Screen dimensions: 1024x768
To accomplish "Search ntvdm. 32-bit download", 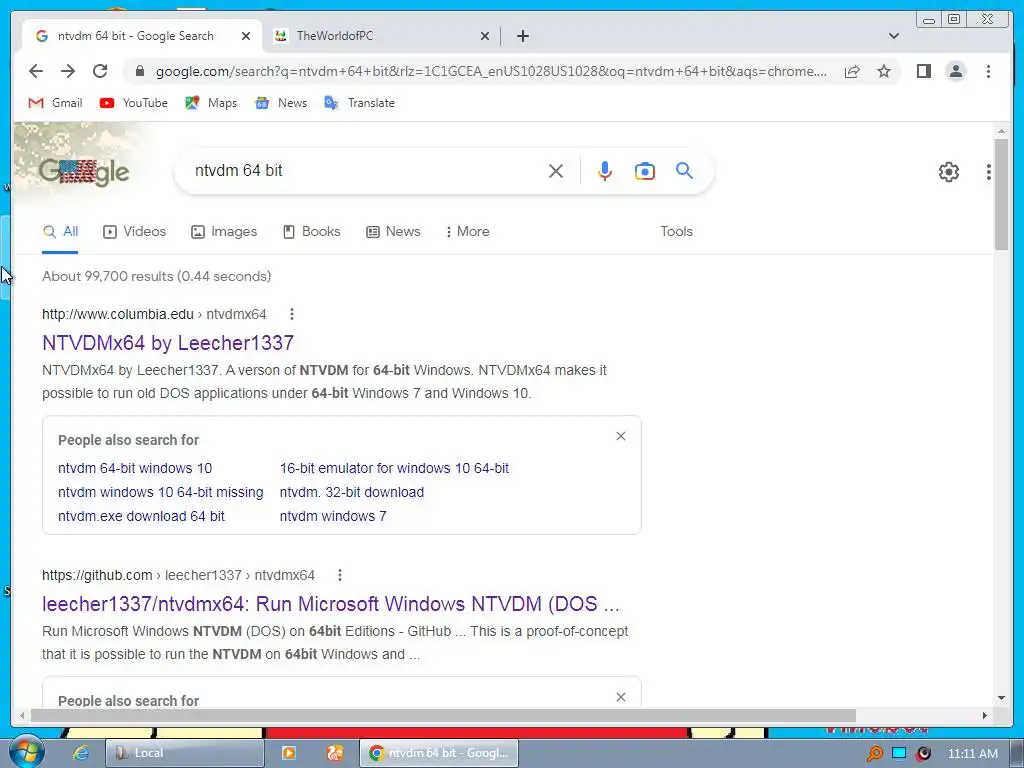I will 352,492.
